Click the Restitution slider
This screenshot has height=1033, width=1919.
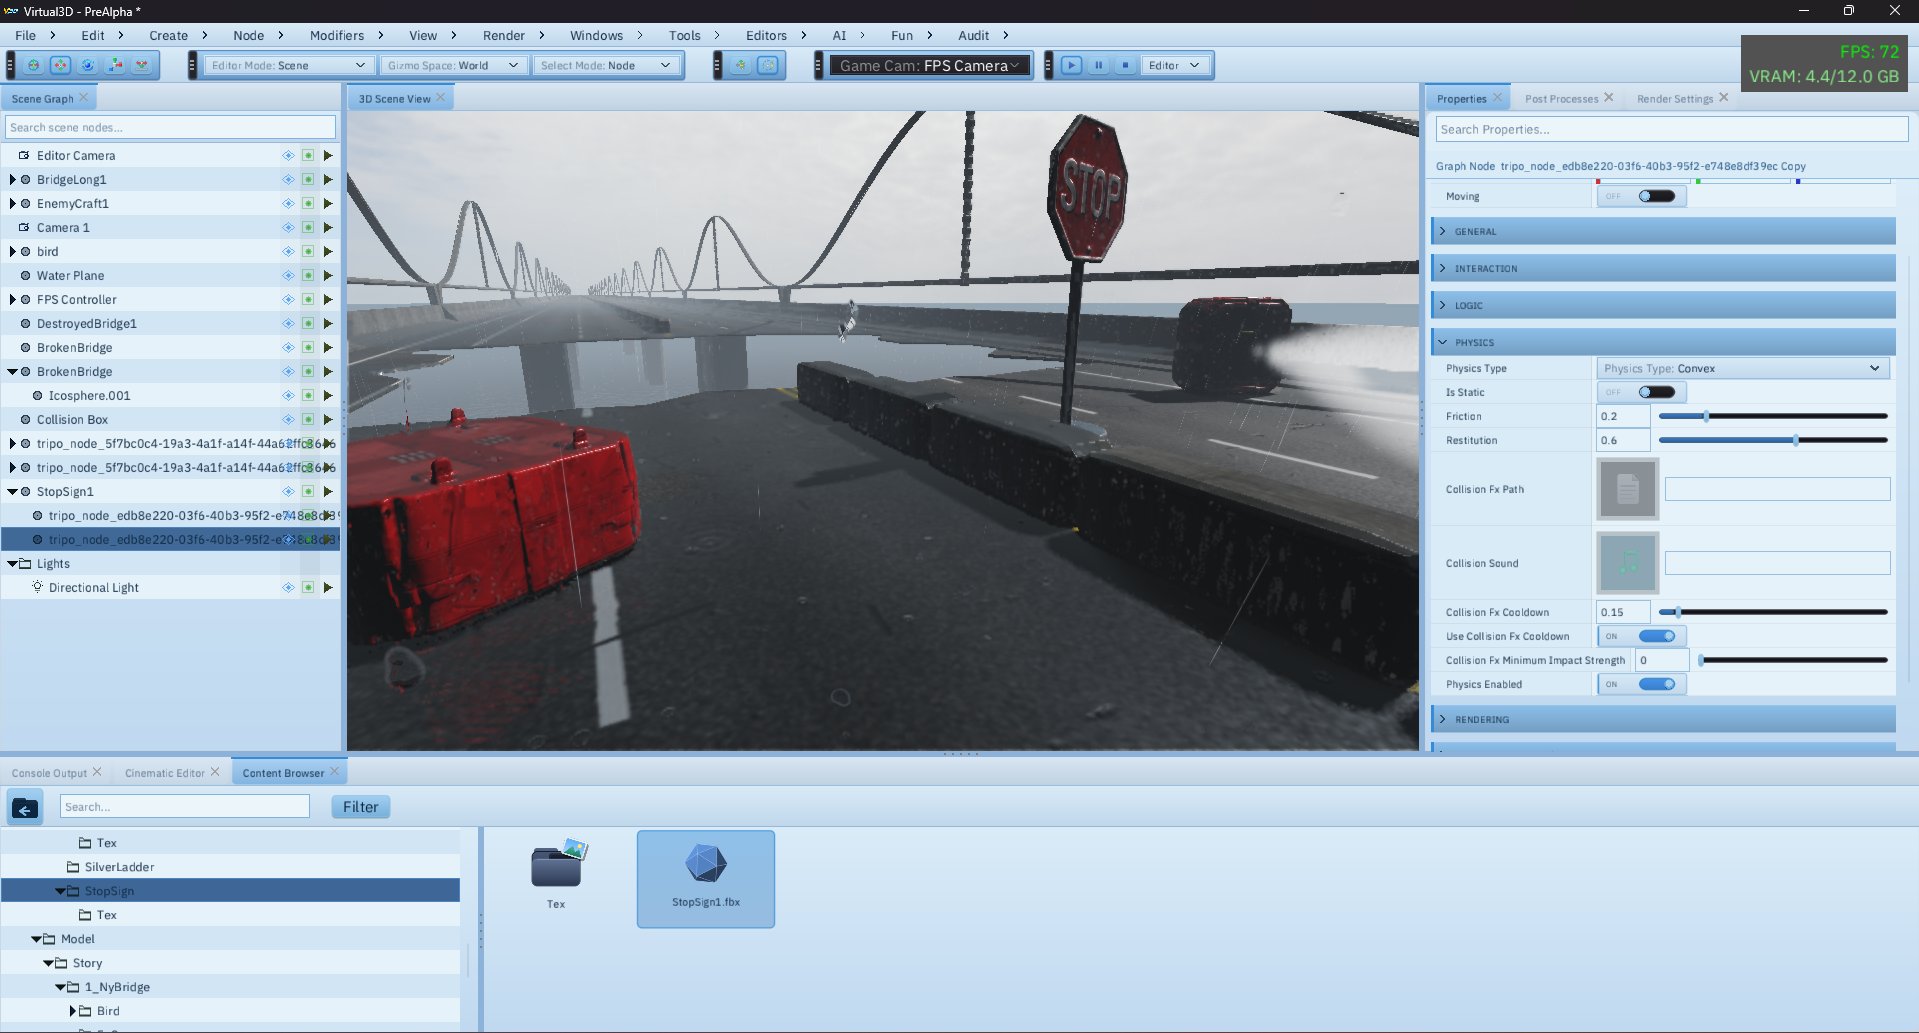coord(1773,440)
